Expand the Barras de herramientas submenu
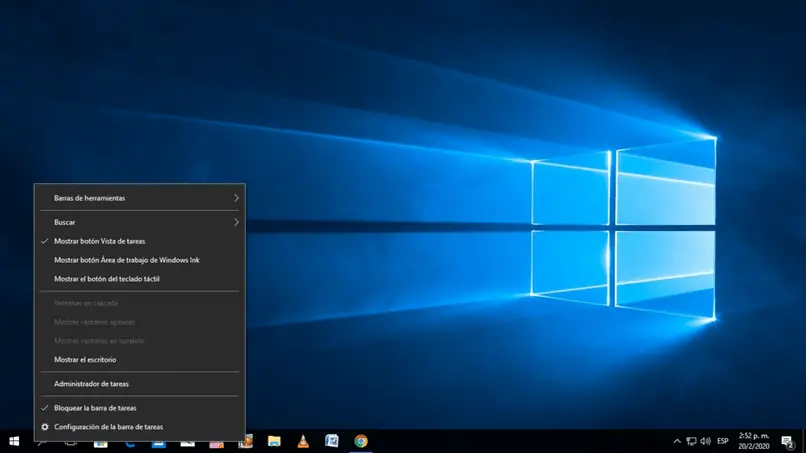The width and height of the screenshot is (806, 453). [140, 198]
